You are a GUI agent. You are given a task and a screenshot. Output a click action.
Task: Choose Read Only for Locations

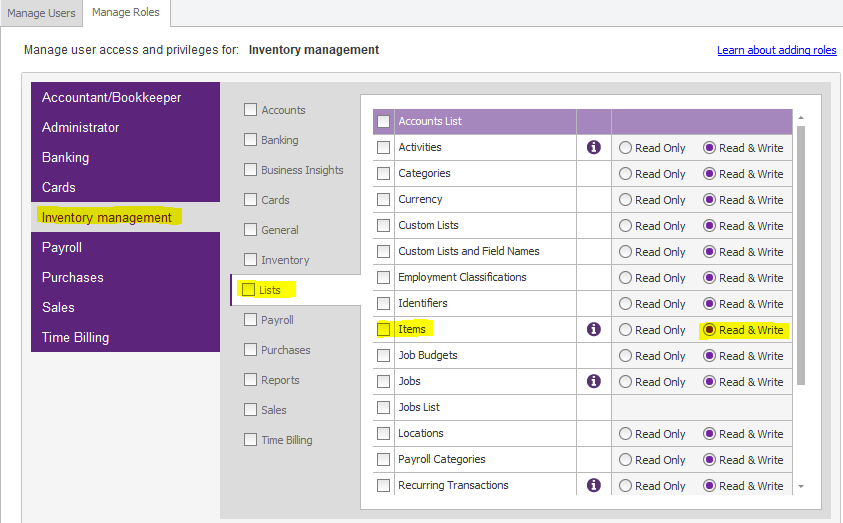click(625, 434)
